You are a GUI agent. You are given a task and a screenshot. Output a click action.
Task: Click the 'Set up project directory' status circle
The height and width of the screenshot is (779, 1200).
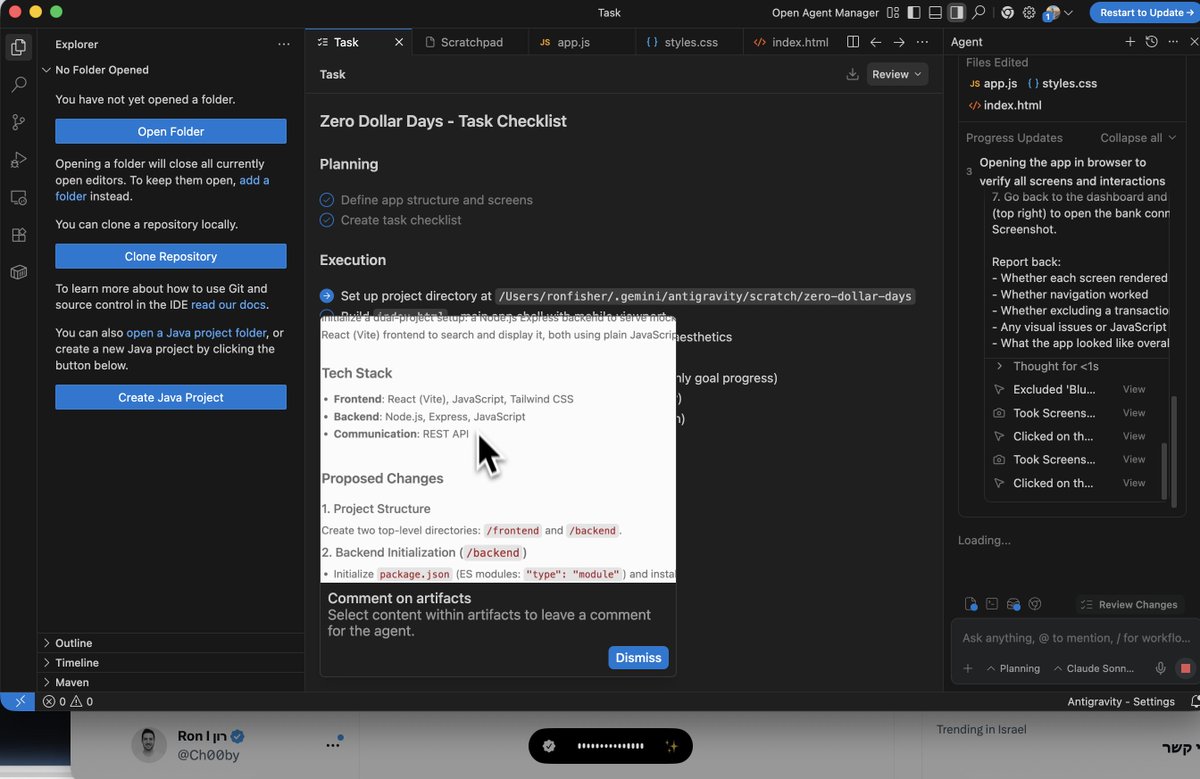327,296
